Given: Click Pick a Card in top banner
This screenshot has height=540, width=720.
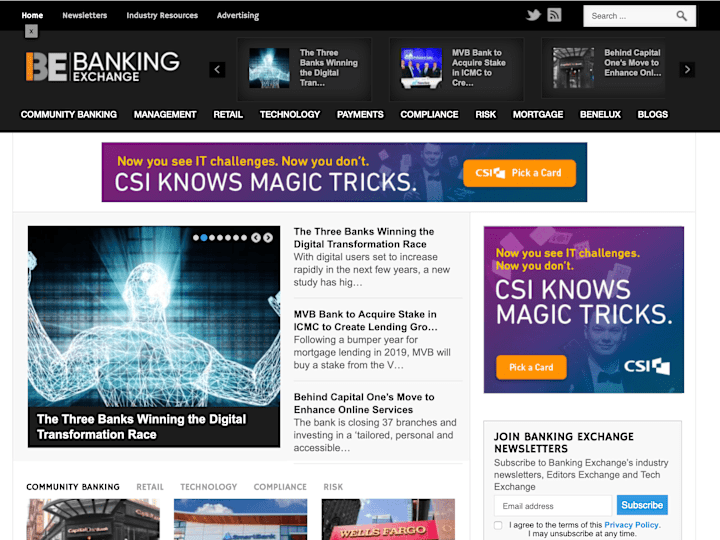Looking at the screenshot, I should tap(519, 173).
